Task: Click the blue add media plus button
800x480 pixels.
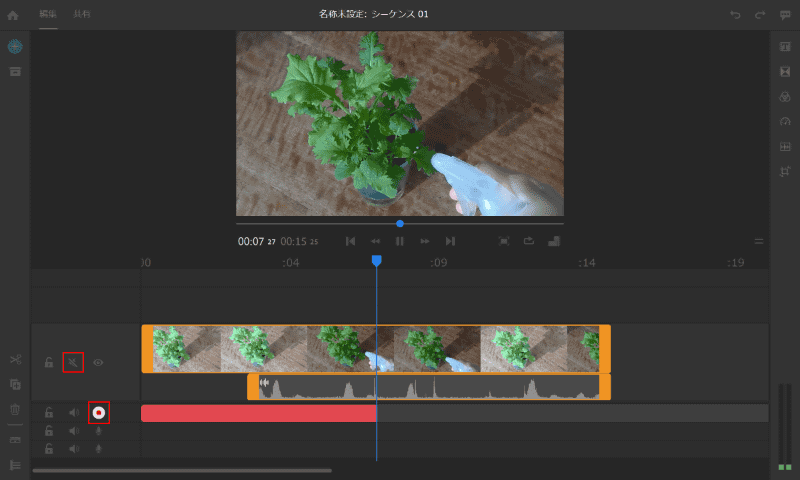Action: [x=15, y=47]
